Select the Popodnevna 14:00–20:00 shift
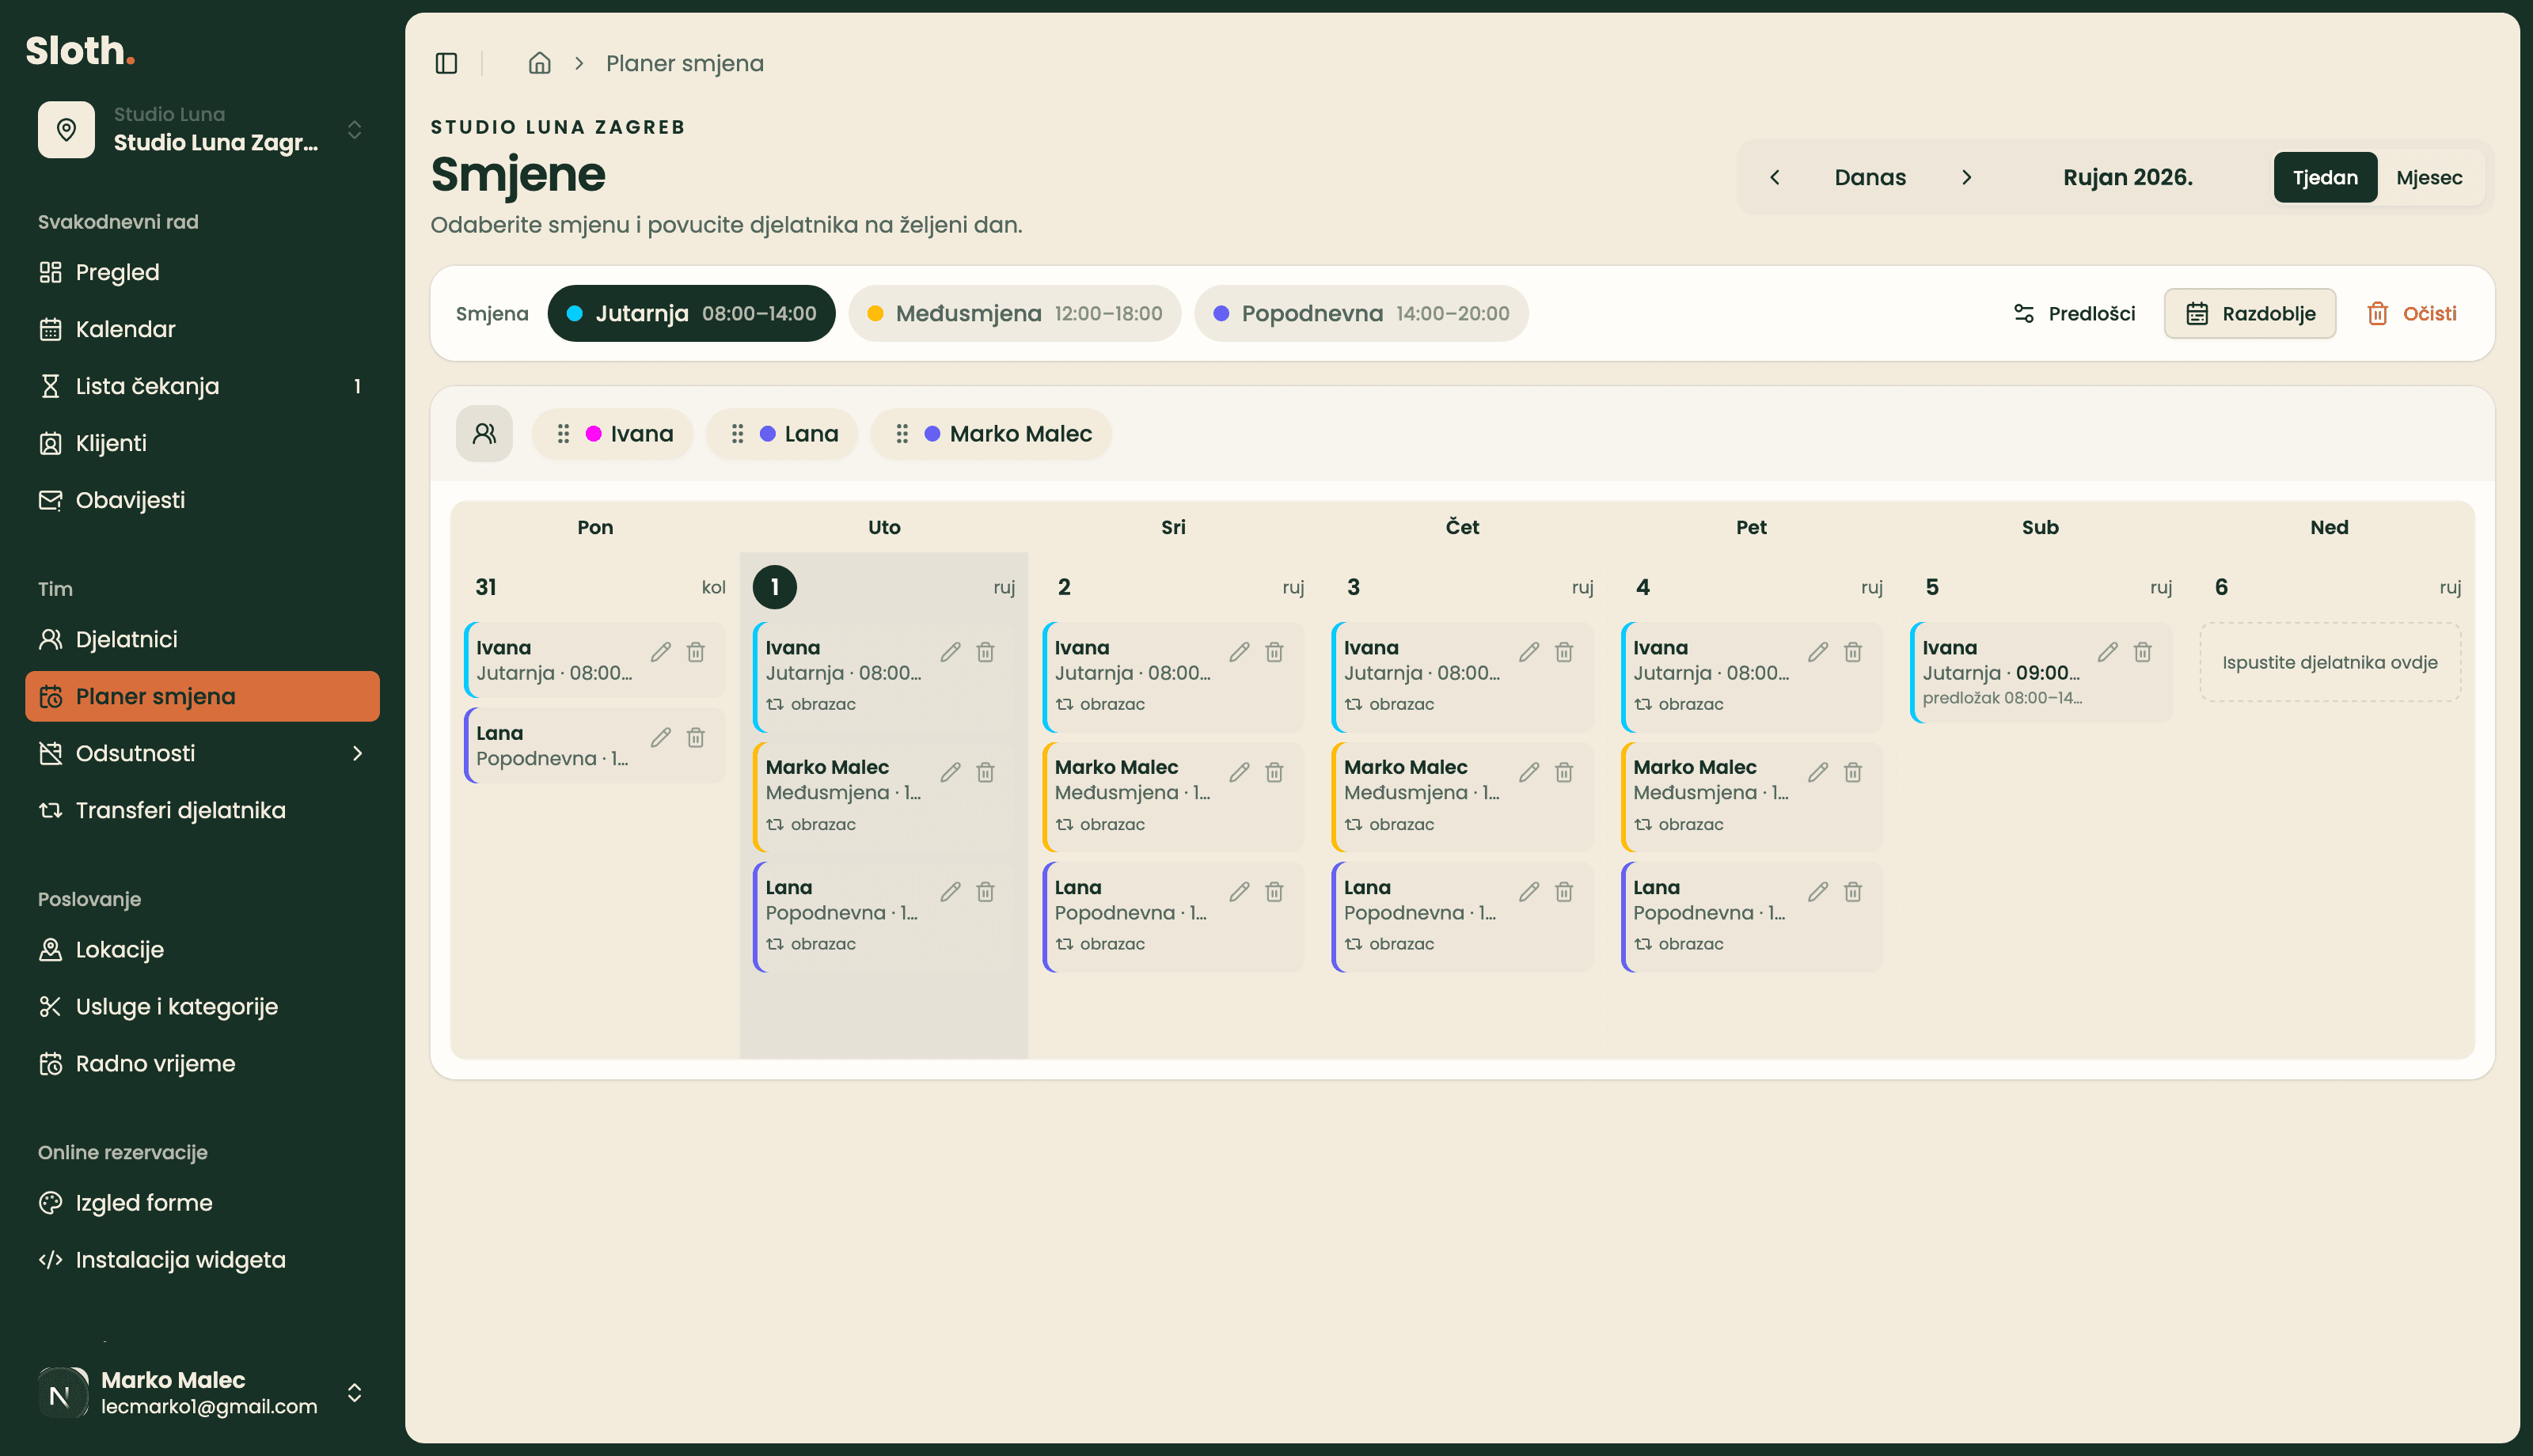The height and width of the screenshot is (1456, 2533). 1361,313
